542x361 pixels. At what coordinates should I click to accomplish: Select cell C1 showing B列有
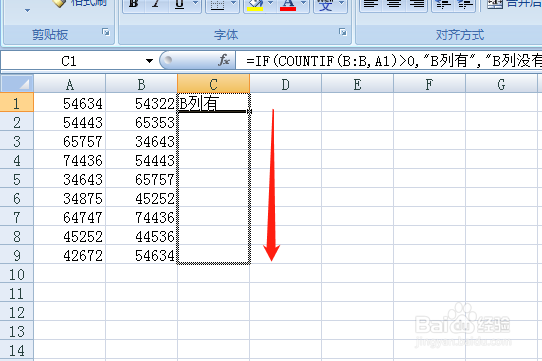point(213,103)
